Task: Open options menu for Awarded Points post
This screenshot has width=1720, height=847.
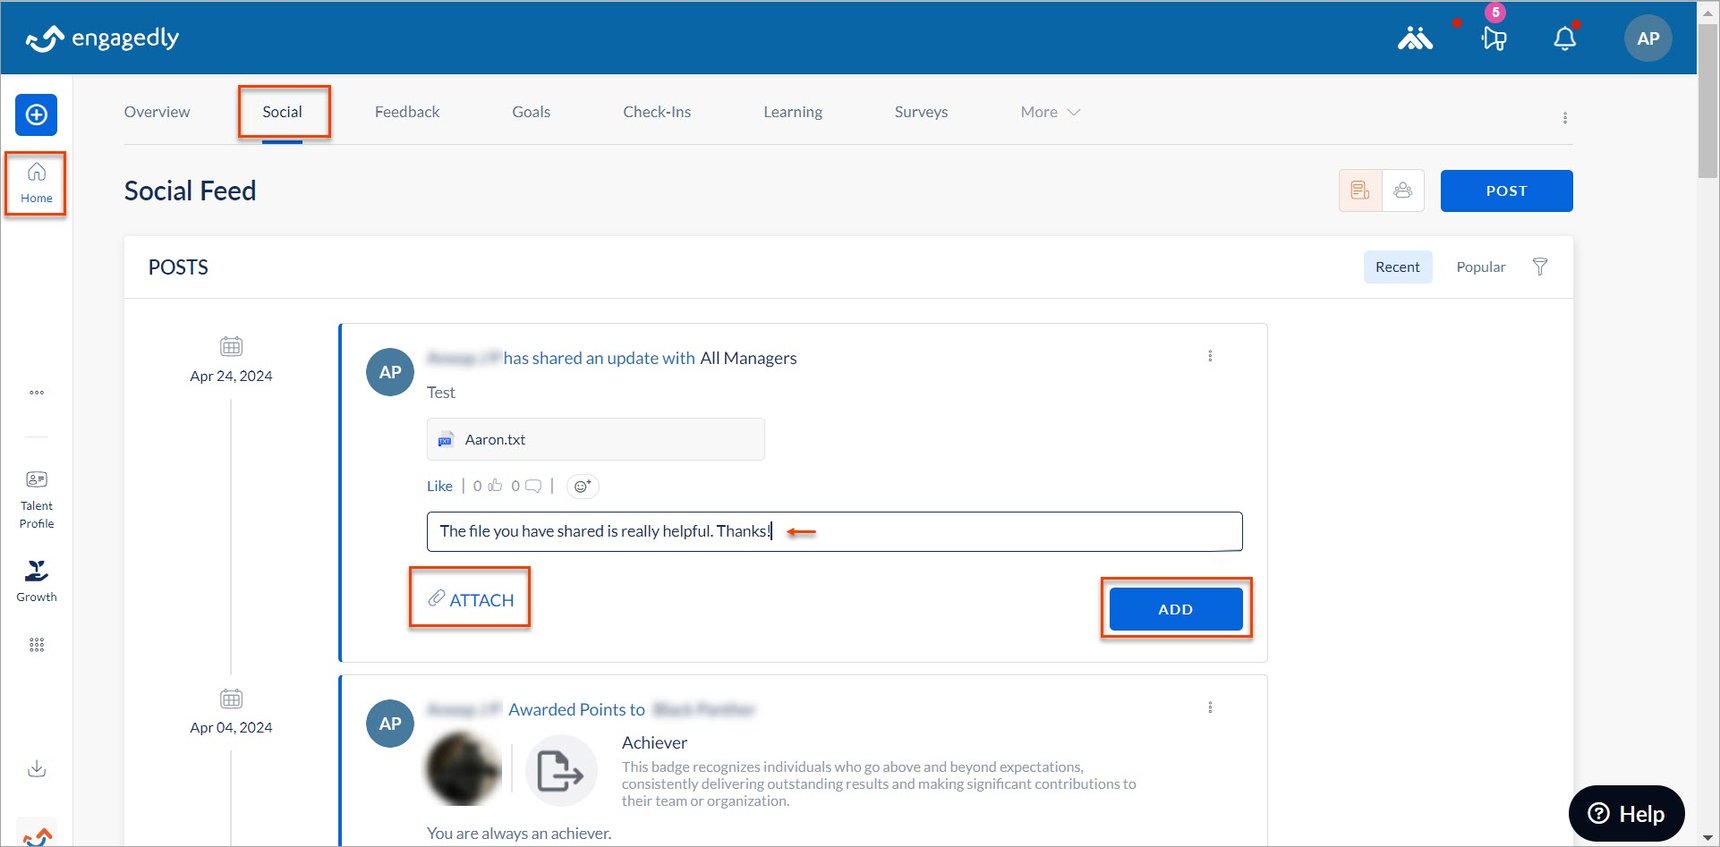Action: tap(1210, 708)
